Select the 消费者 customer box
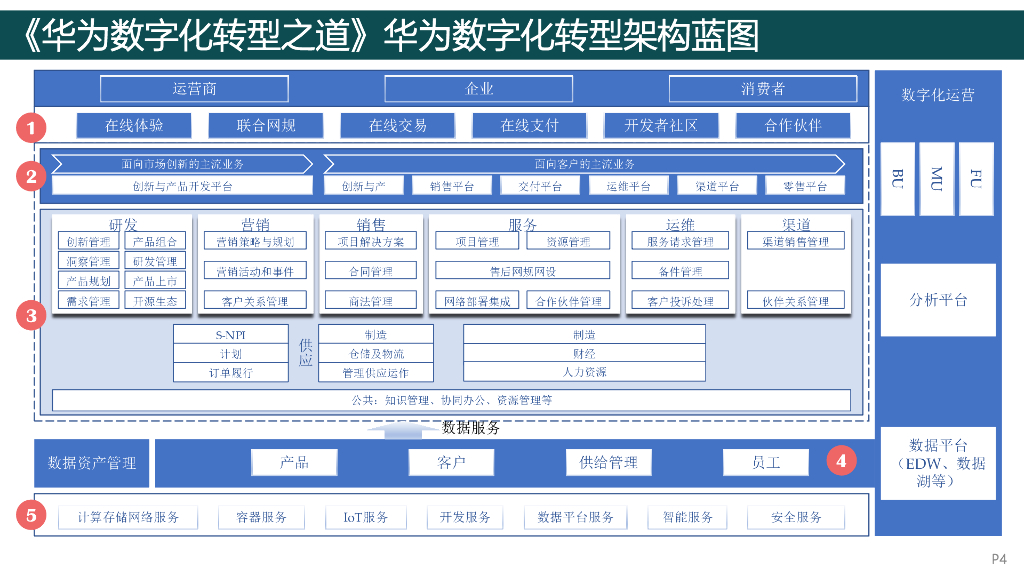1024x576 pixels. click(763, 89)
